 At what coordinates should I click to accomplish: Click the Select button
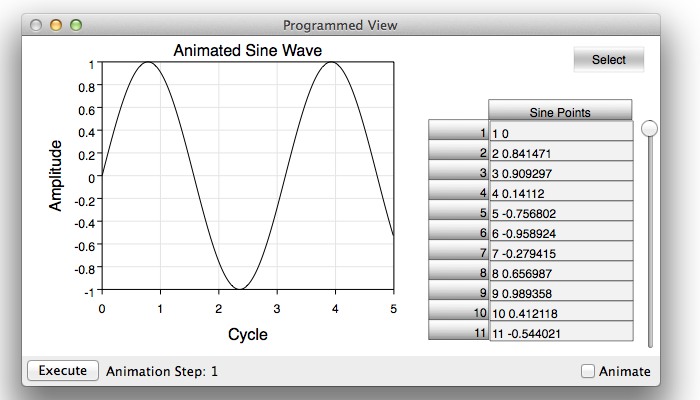point(608,59)
